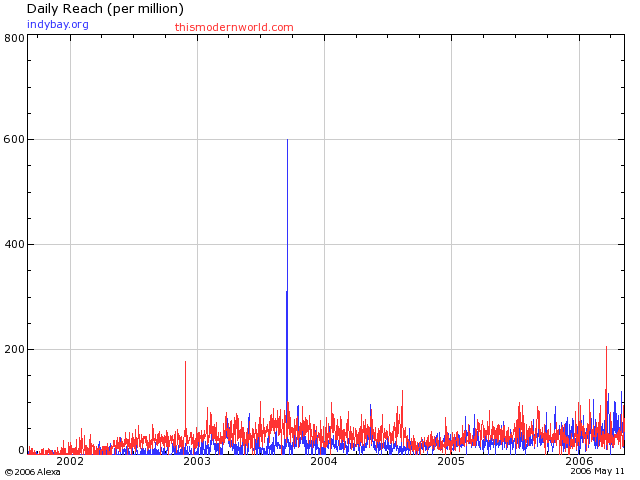Select the 600 y-axis label
The height and width of the screenshot is (480, 640).
[14, 140]
